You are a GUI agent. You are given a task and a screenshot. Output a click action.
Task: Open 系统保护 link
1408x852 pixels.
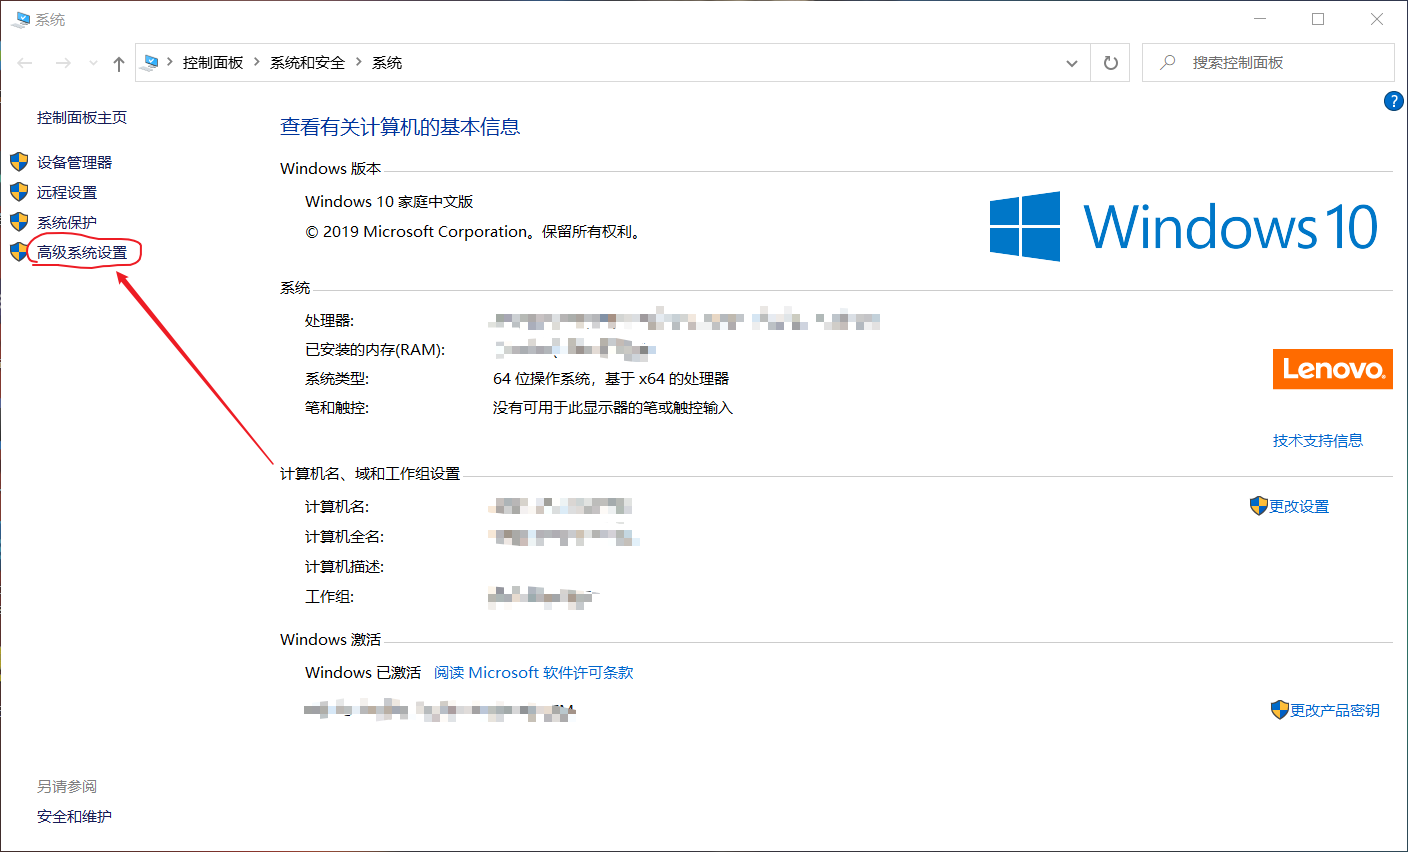(67, 222)
